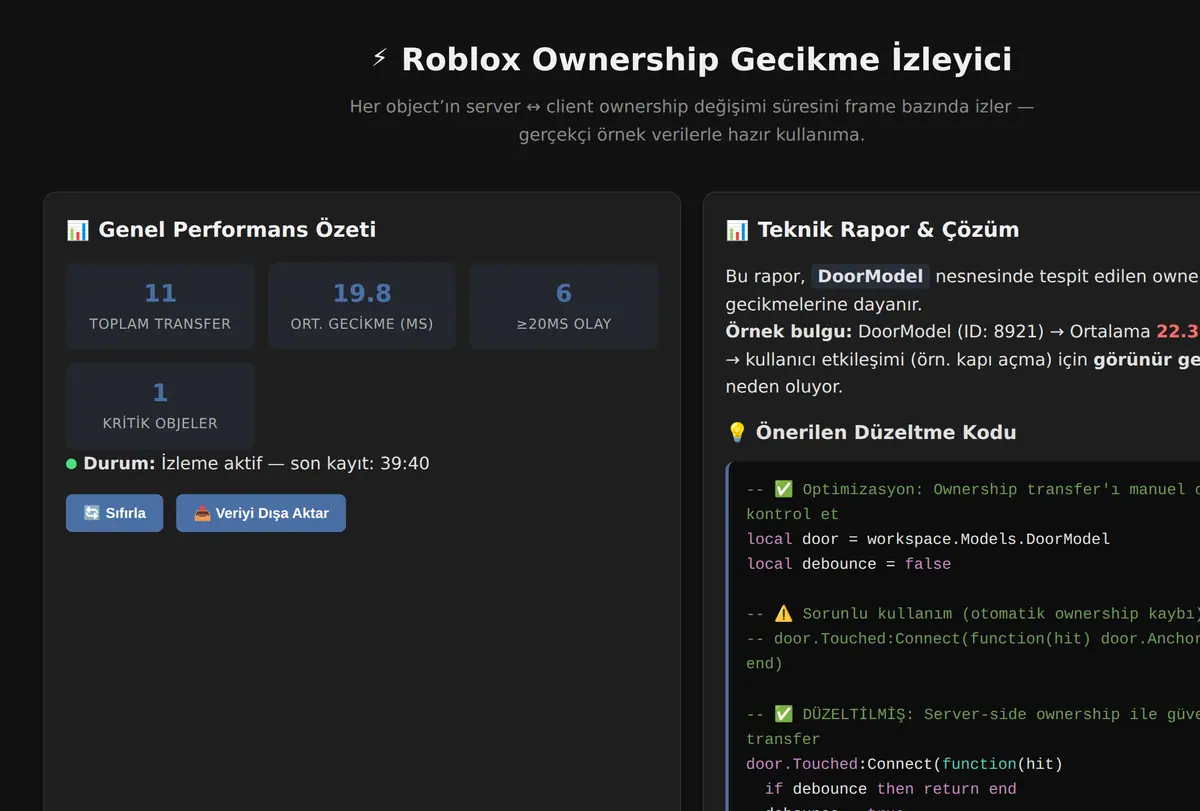This screenshot has height=811, width=1200.
Task: Click the code line 'local debounce = false'
Action: (x=849, y=564)
